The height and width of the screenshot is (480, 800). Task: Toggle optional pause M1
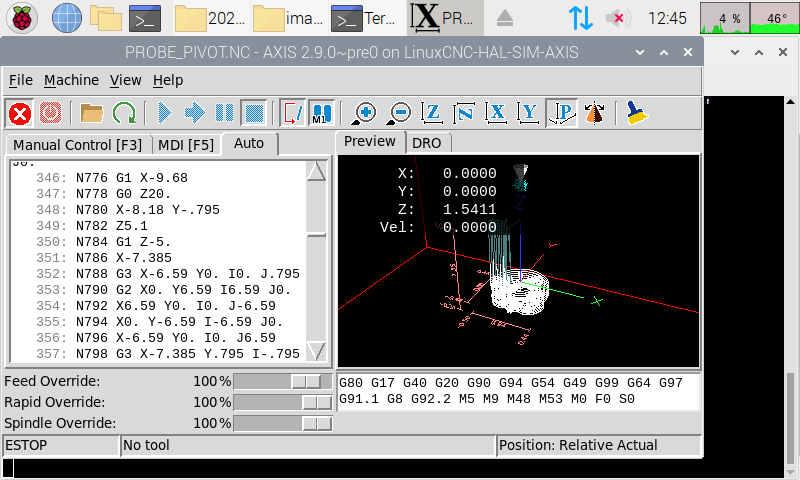[322, 113]
